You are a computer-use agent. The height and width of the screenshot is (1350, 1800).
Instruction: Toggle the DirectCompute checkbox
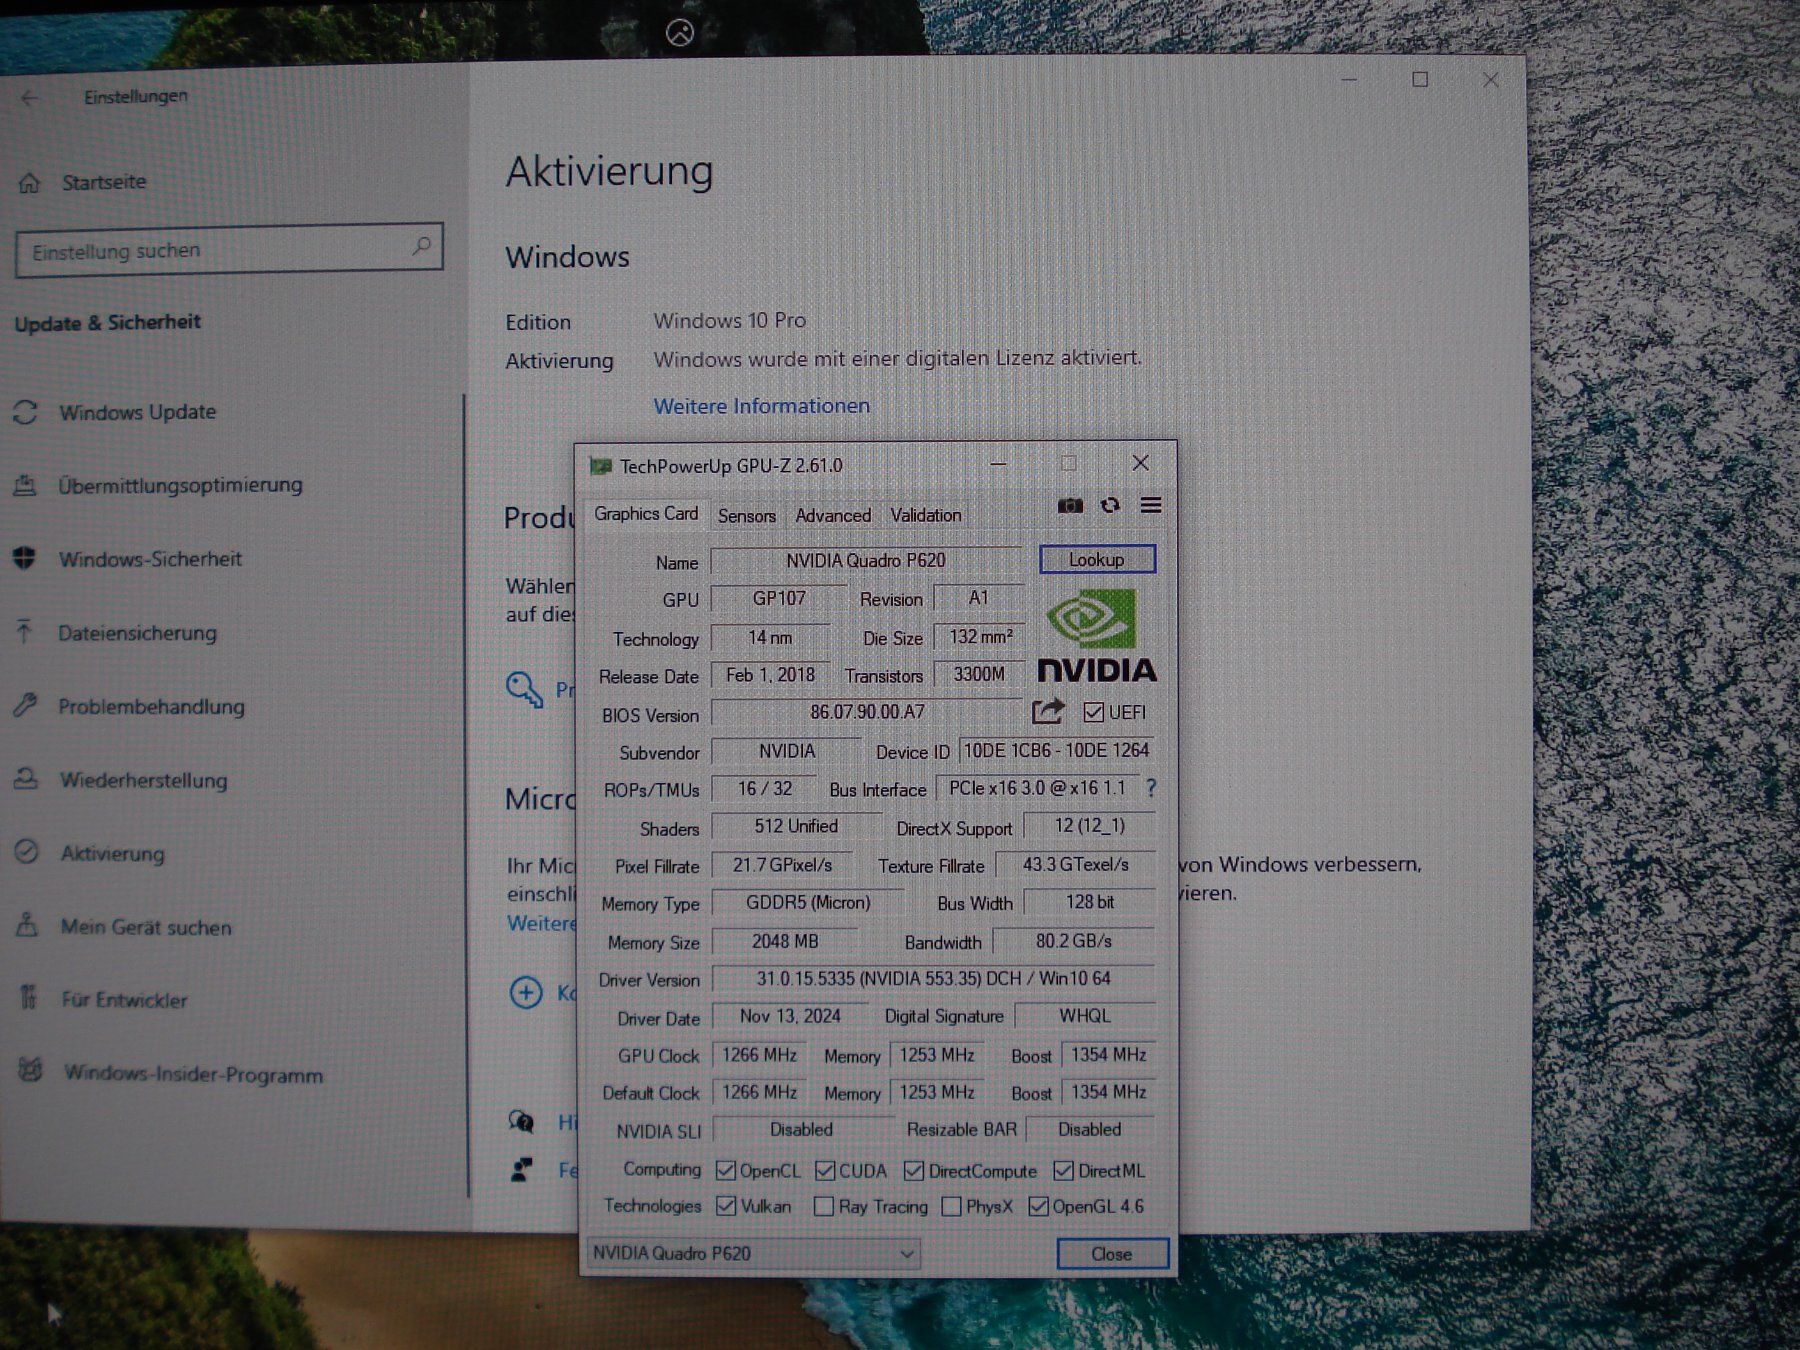tap(914, 1171)
